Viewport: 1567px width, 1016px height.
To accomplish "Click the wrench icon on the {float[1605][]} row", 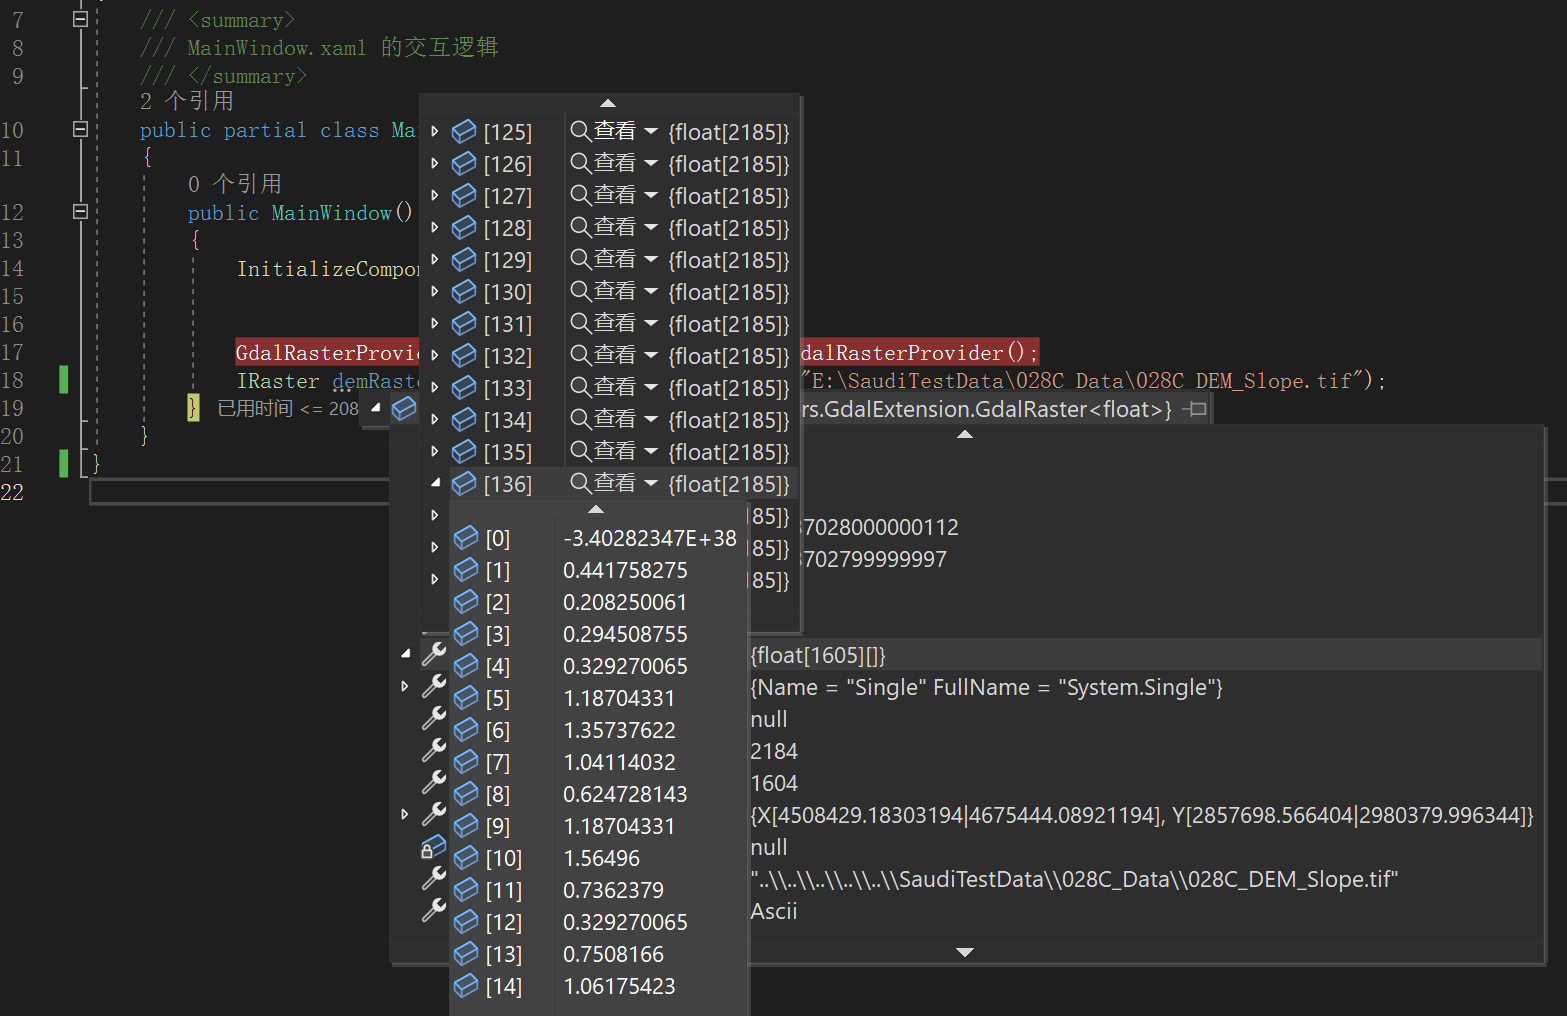I will pyautogui.click(x=434, y=654).
